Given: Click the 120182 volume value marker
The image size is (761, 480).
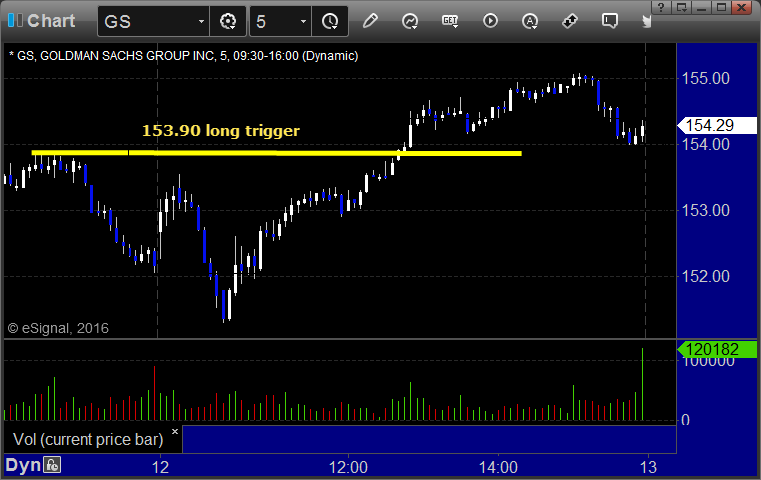Looking at the screenshot, I should point(717,349).
